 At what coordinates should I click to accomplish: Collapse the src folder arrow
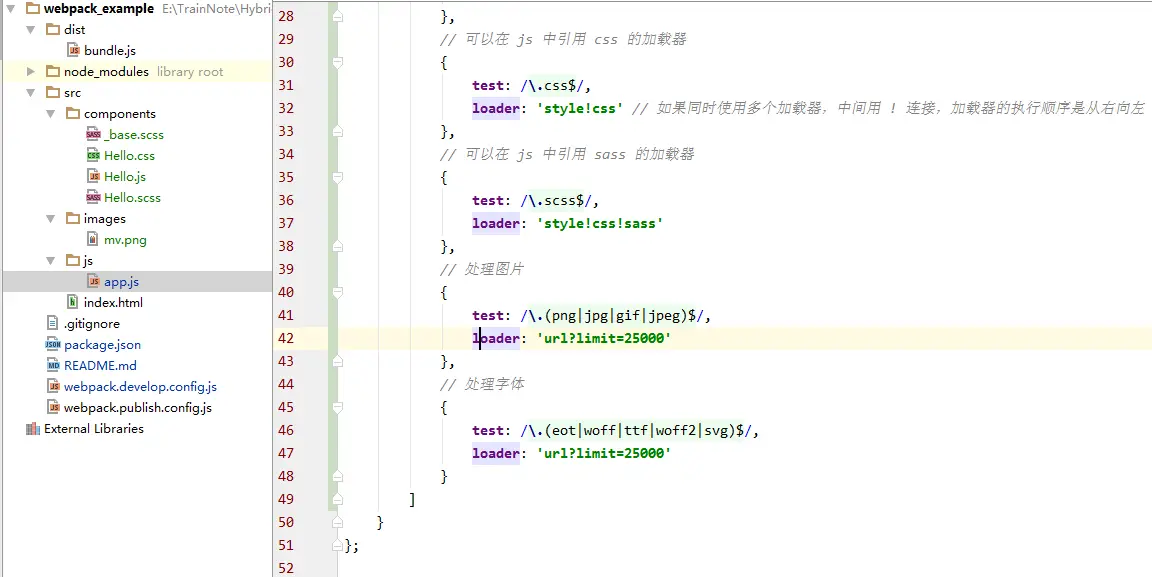31,93
